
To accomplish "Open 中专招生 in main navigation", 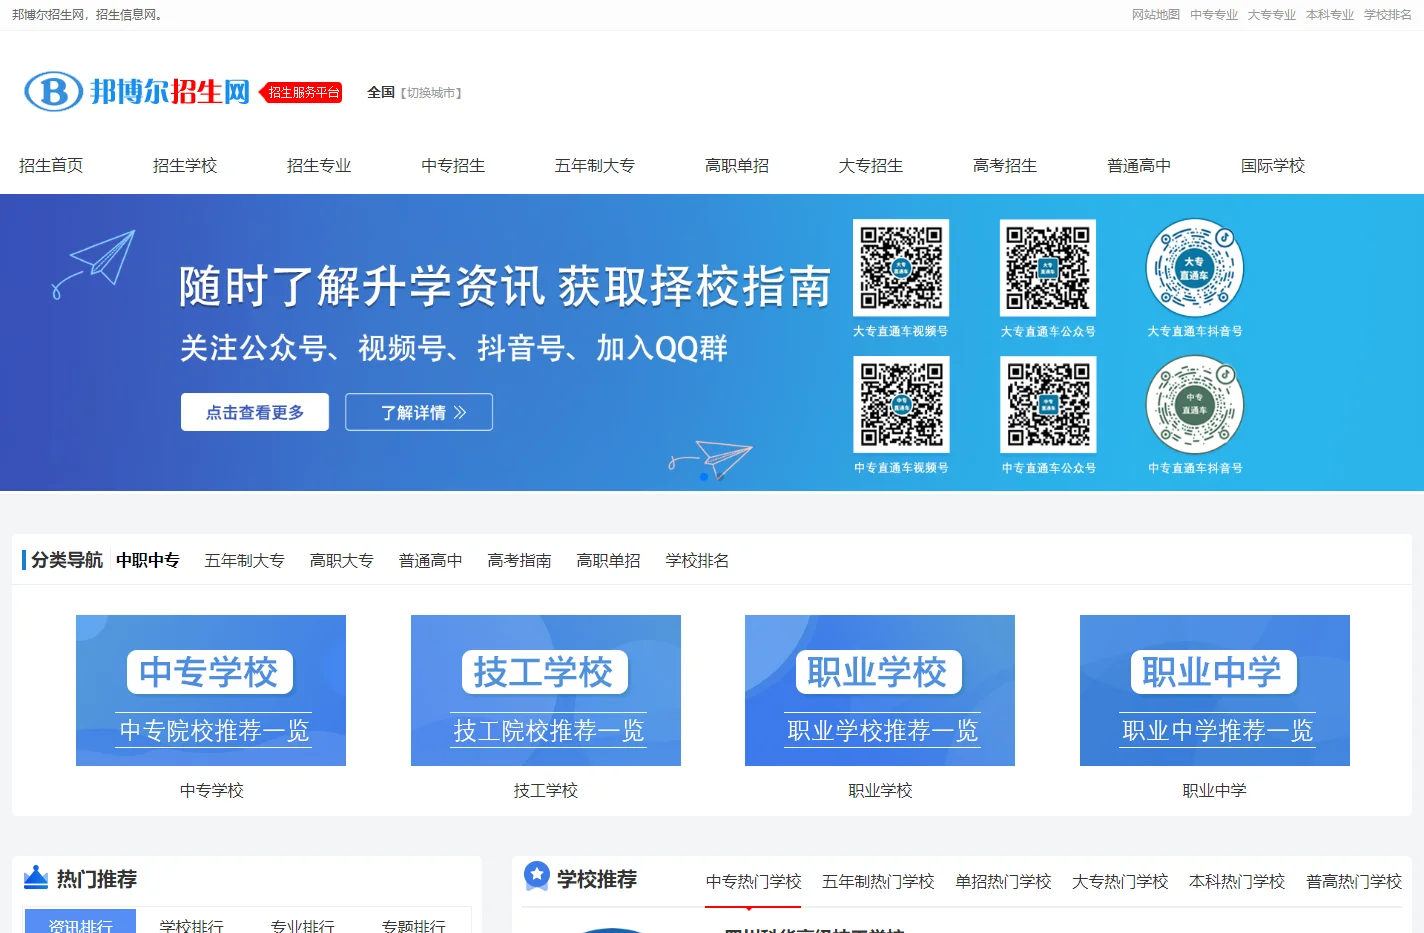I will point(453,166).
